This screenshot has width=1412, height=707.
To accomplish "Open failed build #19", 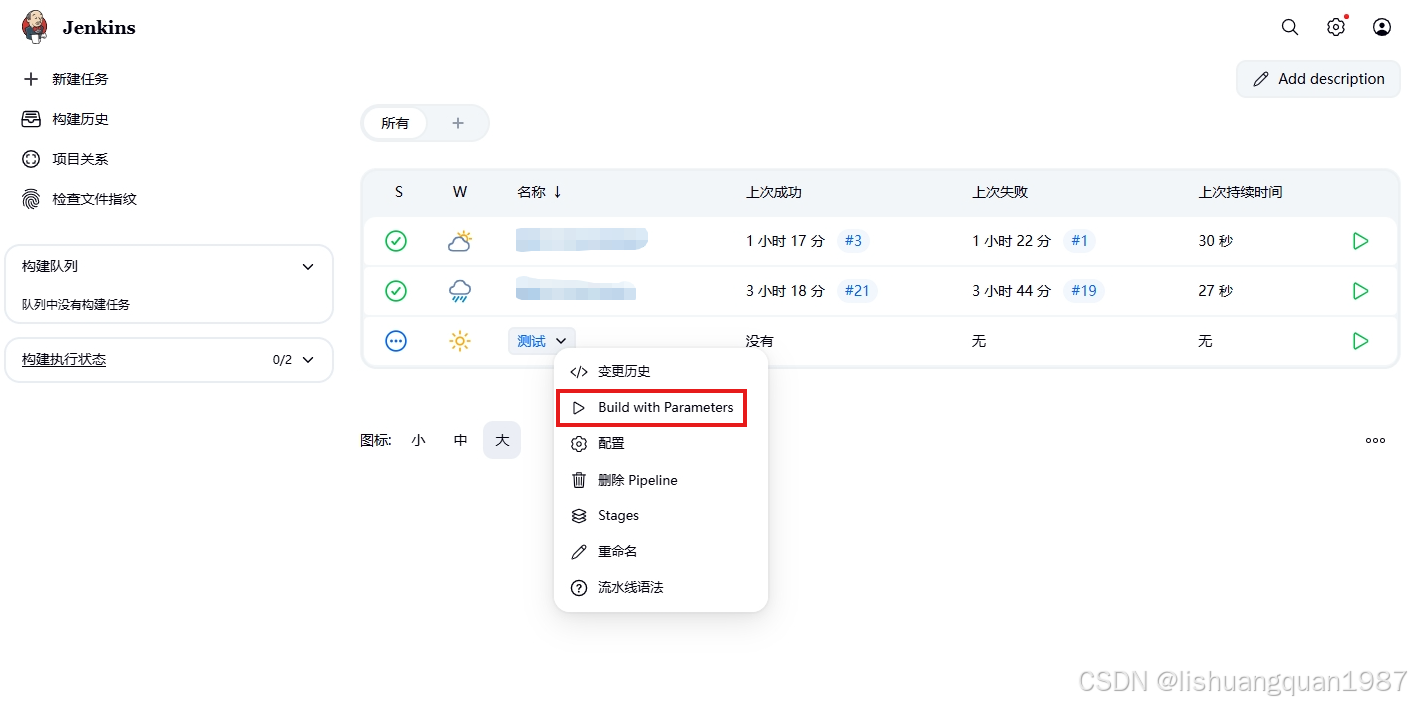I will coord(1083,291).
